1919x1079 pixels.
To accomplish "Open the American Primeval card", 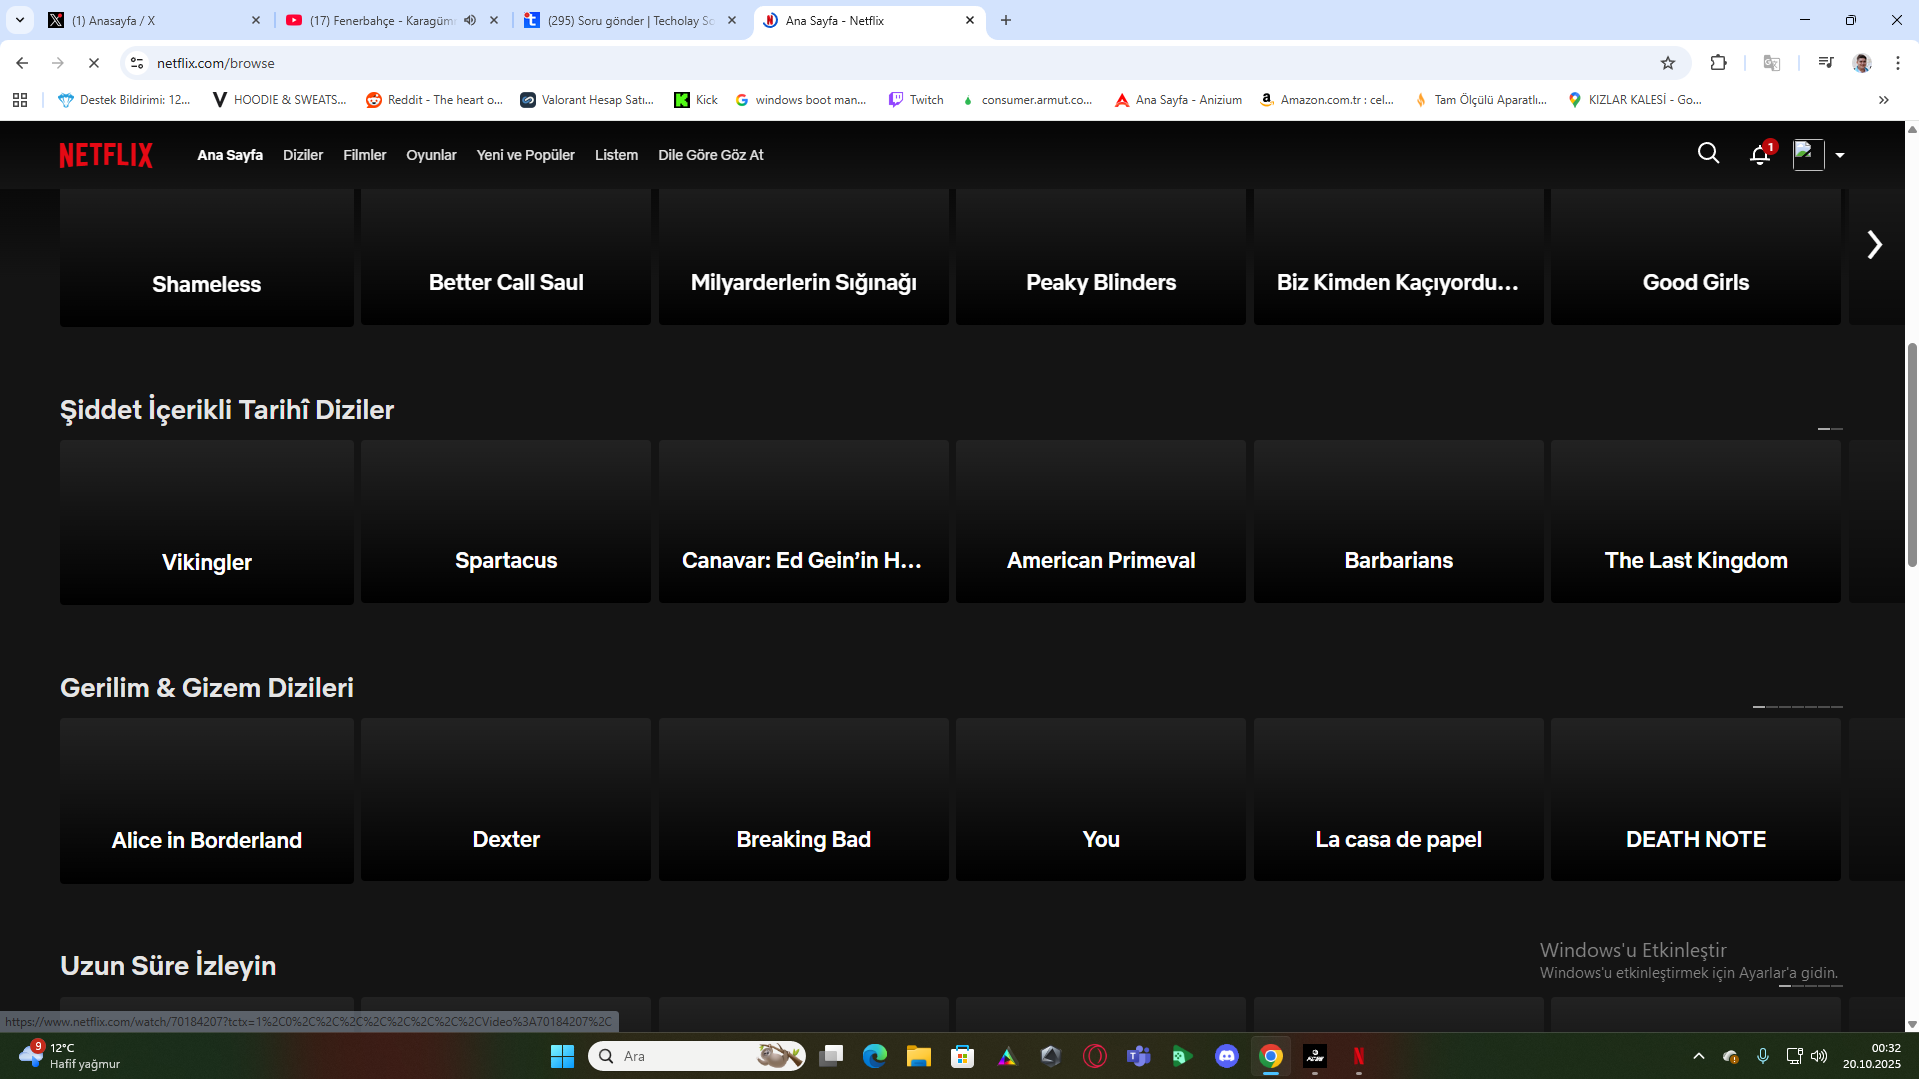I will pyautogui.click(x=1101, y=521).
